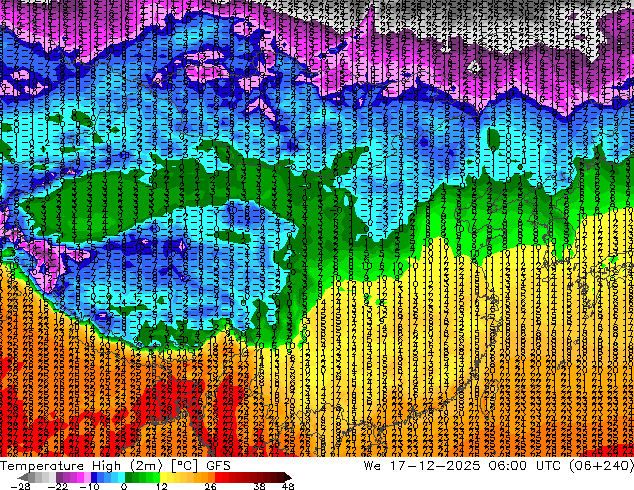
Task: Click the '26' legend label
Action: click(210, 486)
